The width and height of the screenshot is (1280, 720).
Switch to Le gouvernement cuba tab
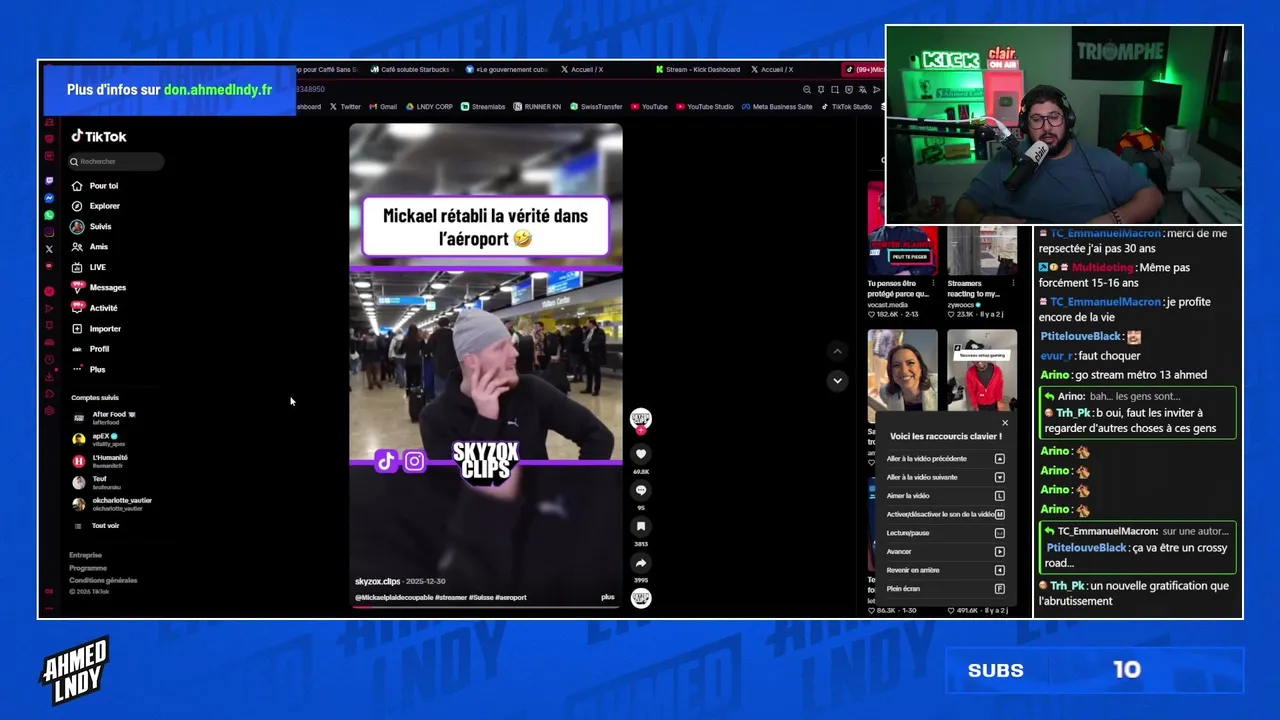tap(507, 70)
